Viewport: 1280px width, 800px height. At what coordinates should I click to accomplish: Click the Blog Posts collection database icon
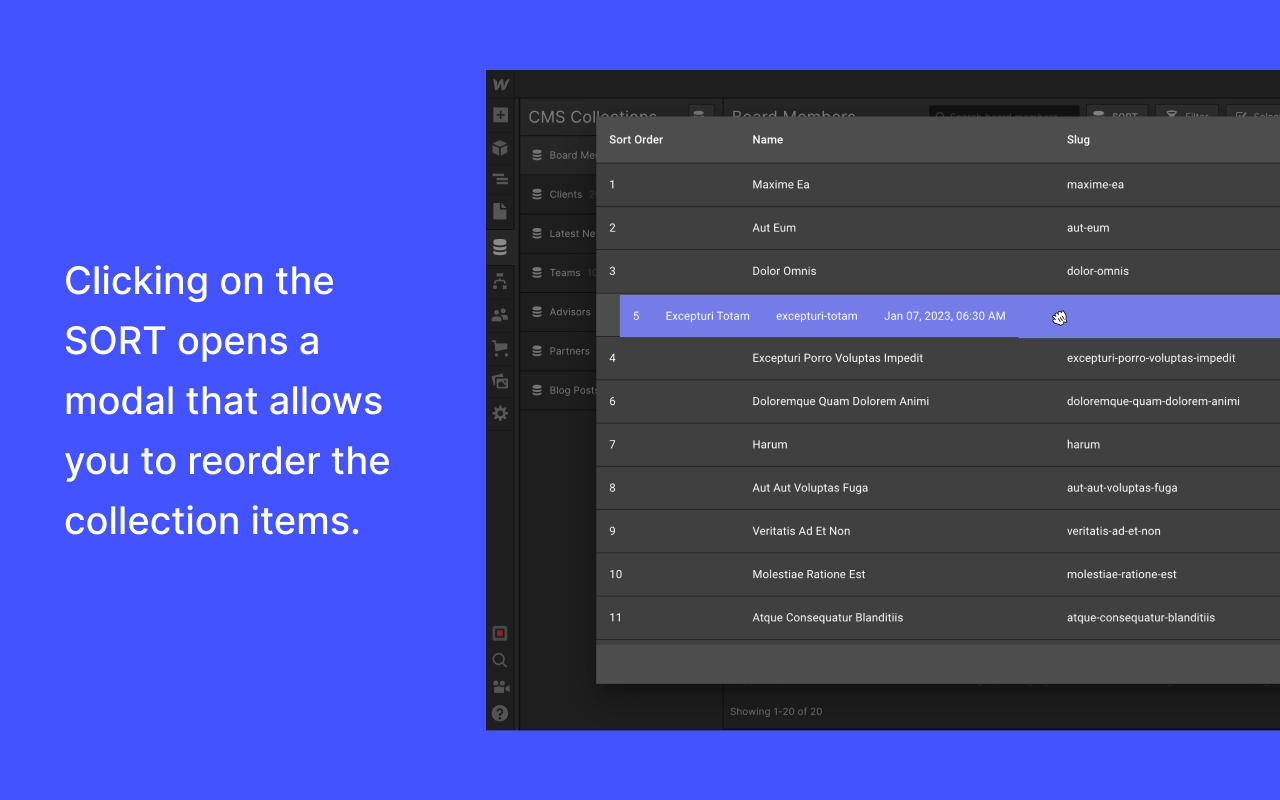click(x=537, y=390)
